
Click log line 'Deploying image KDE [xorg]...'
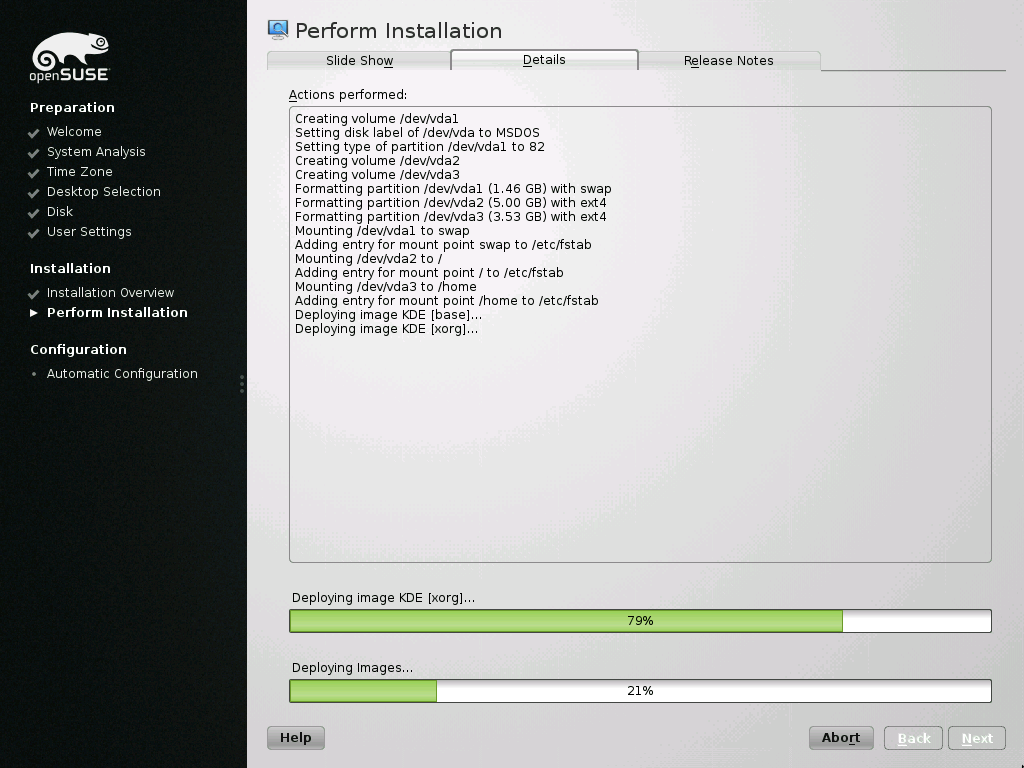[387, 329]
